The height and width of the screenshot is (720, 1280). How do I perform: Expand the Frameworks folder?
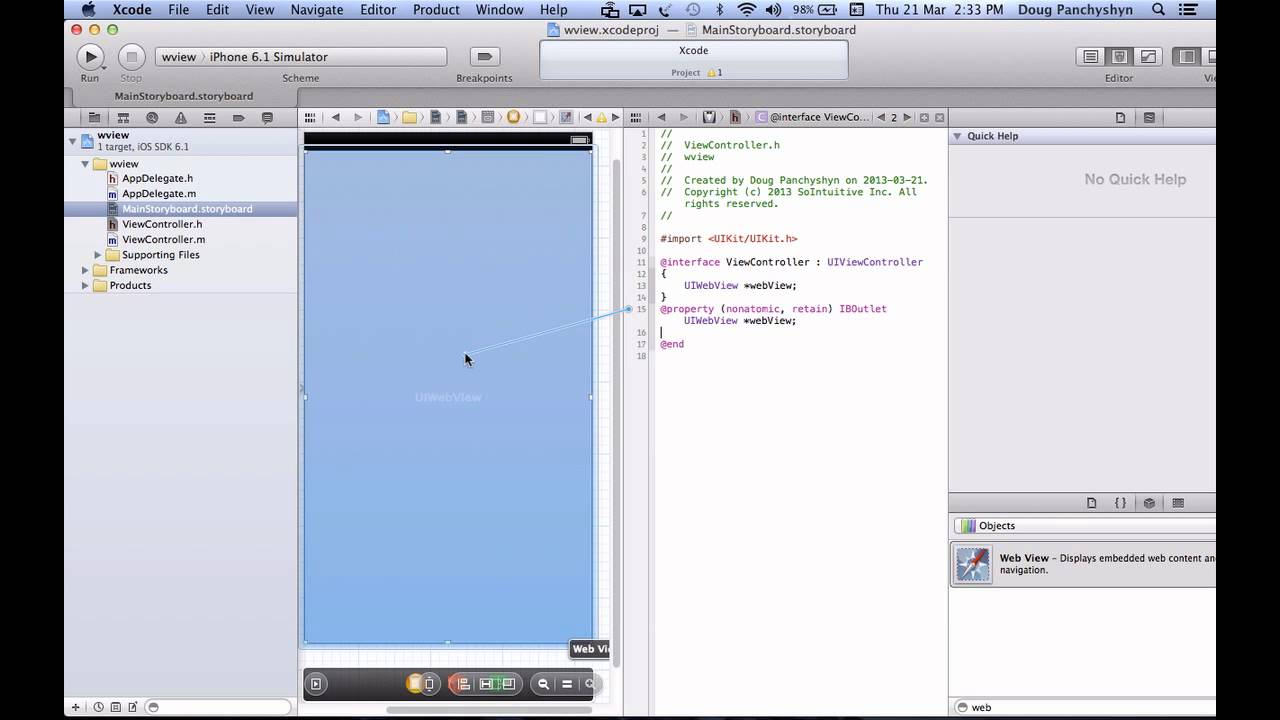[x=86, y=270]
